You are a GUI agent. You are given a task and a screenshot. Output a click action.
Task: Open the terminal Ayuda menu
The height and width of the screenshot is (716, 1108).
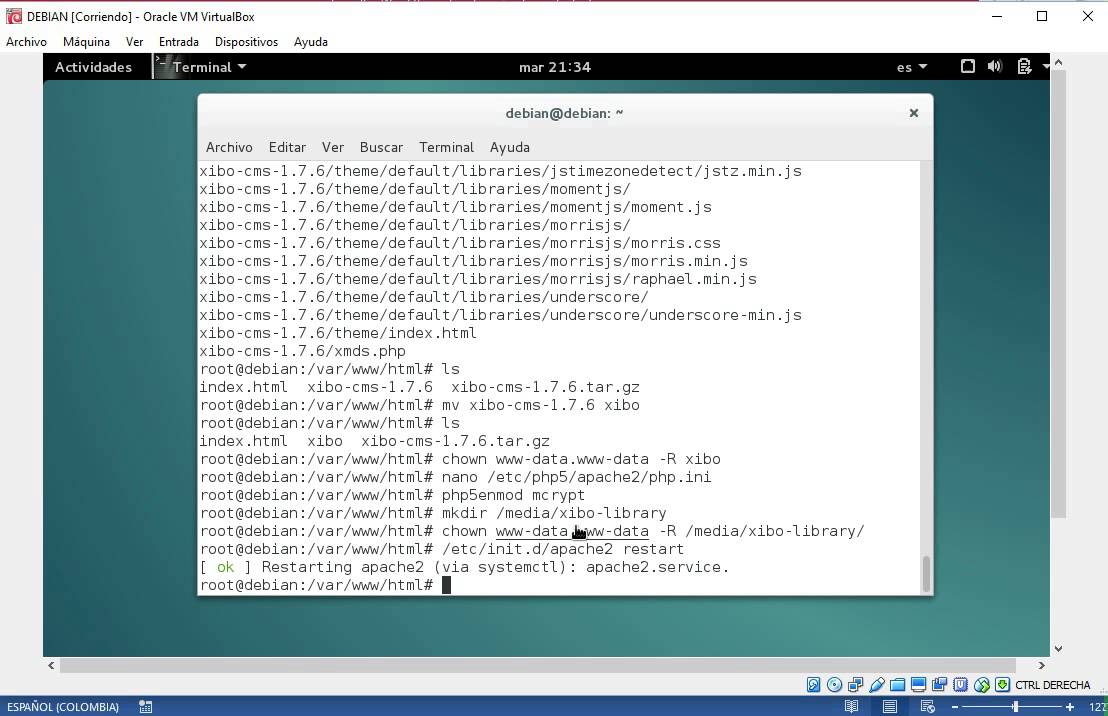click(x=509, y=147)
